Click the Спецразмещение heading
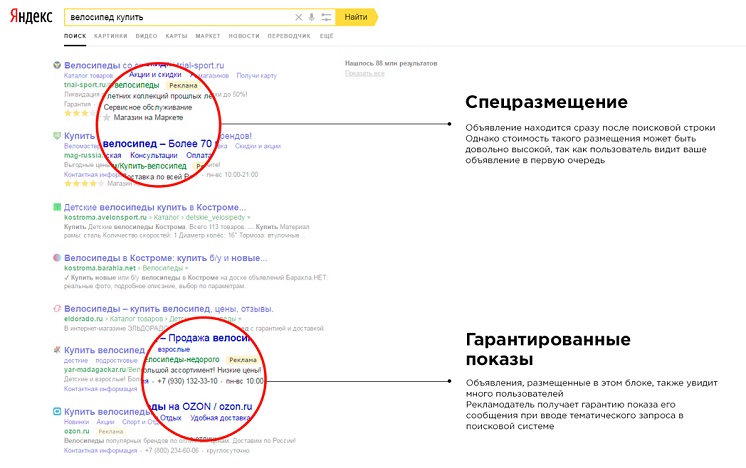The image size is (746, 468). [x=546, y=102]
